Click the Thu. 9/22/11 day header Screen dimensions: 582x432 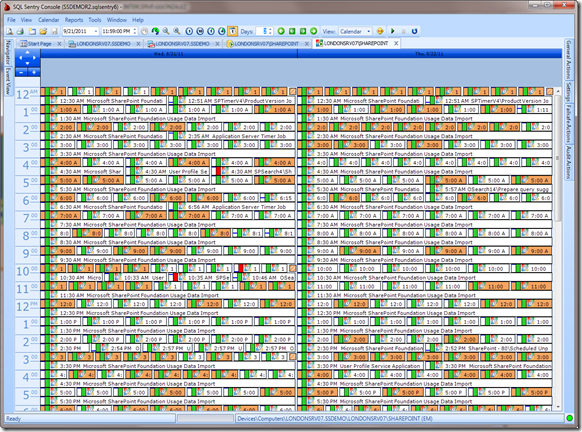[x=429, y=54]
